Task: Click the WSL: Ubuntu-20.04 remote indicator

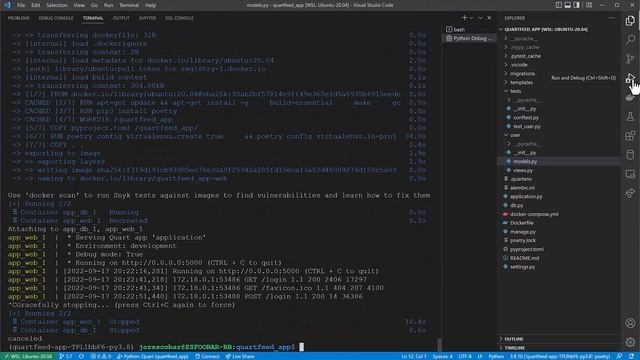Action: click(x=28, y=356)
